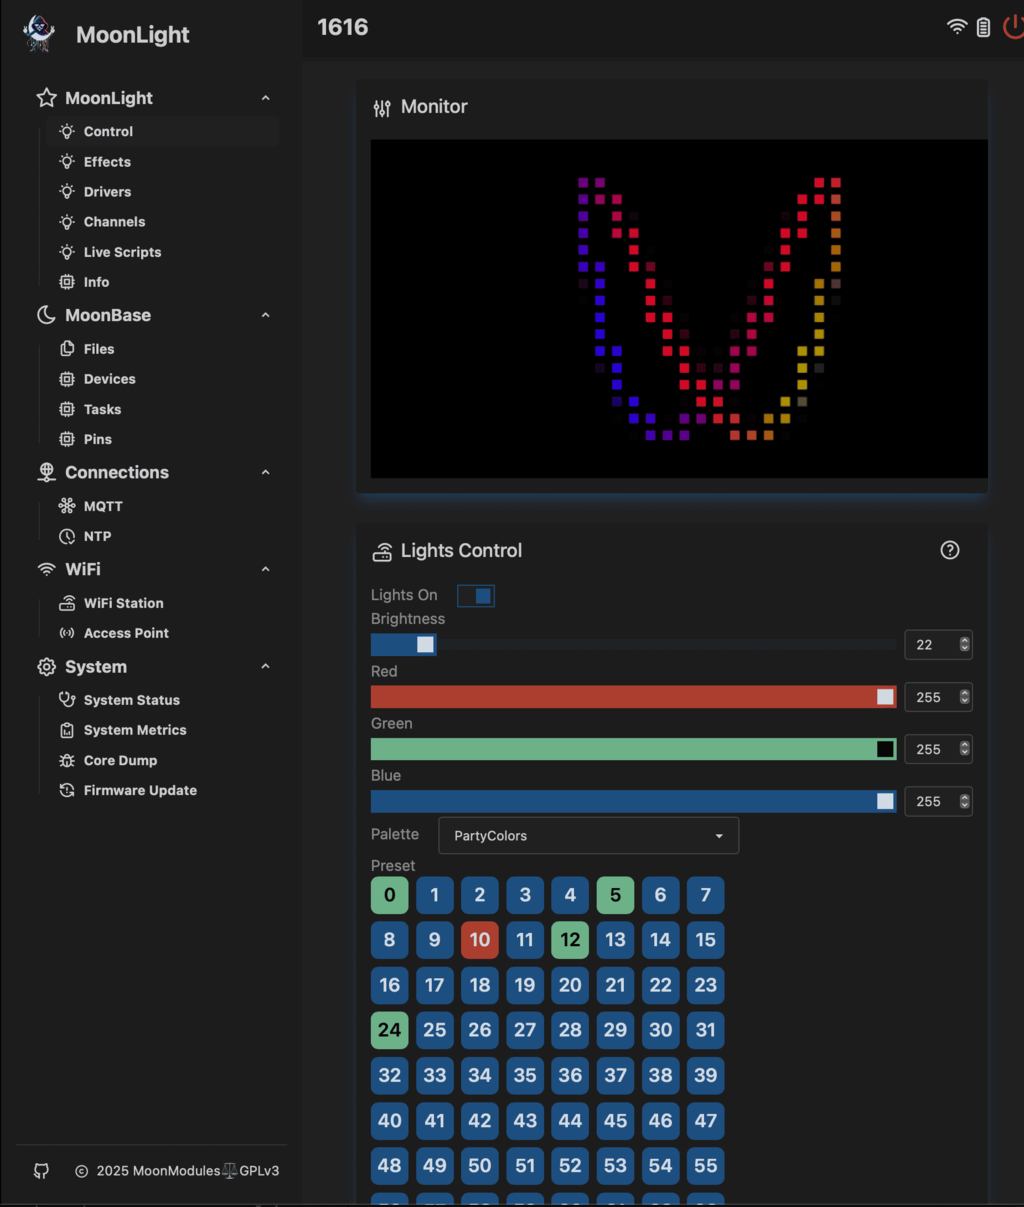Toggle the Lights On switch
The height and width of the screenshot is (1207, 1024).
476,596
